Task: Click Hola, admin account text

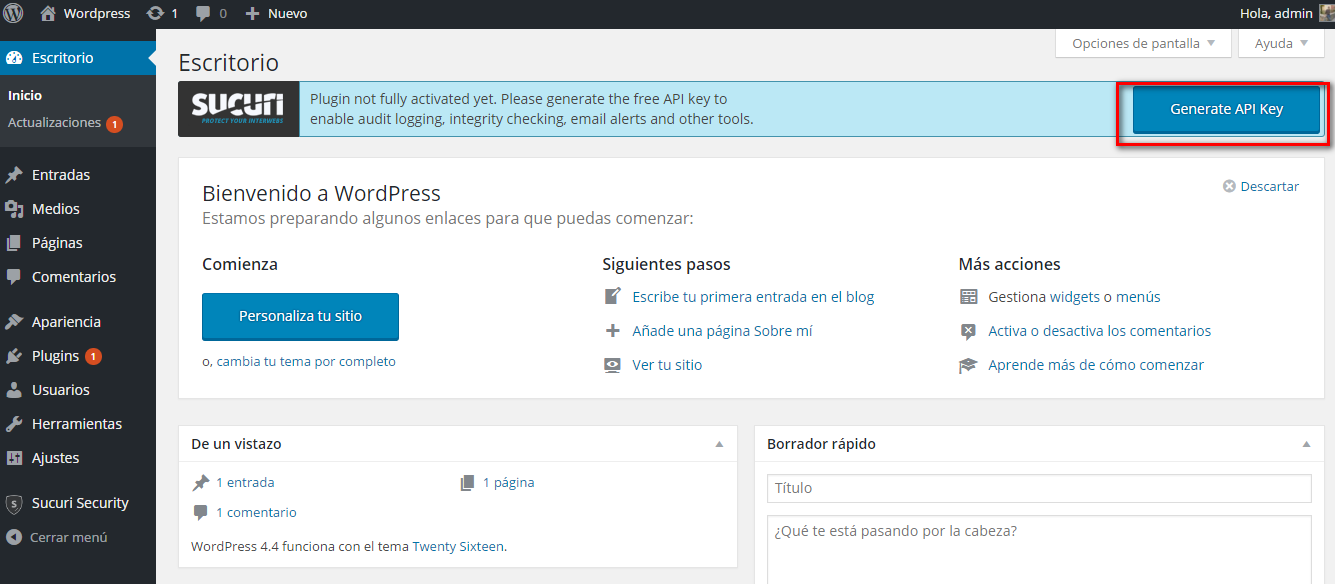Action: pyautogui.click(x=1276, y=14)
